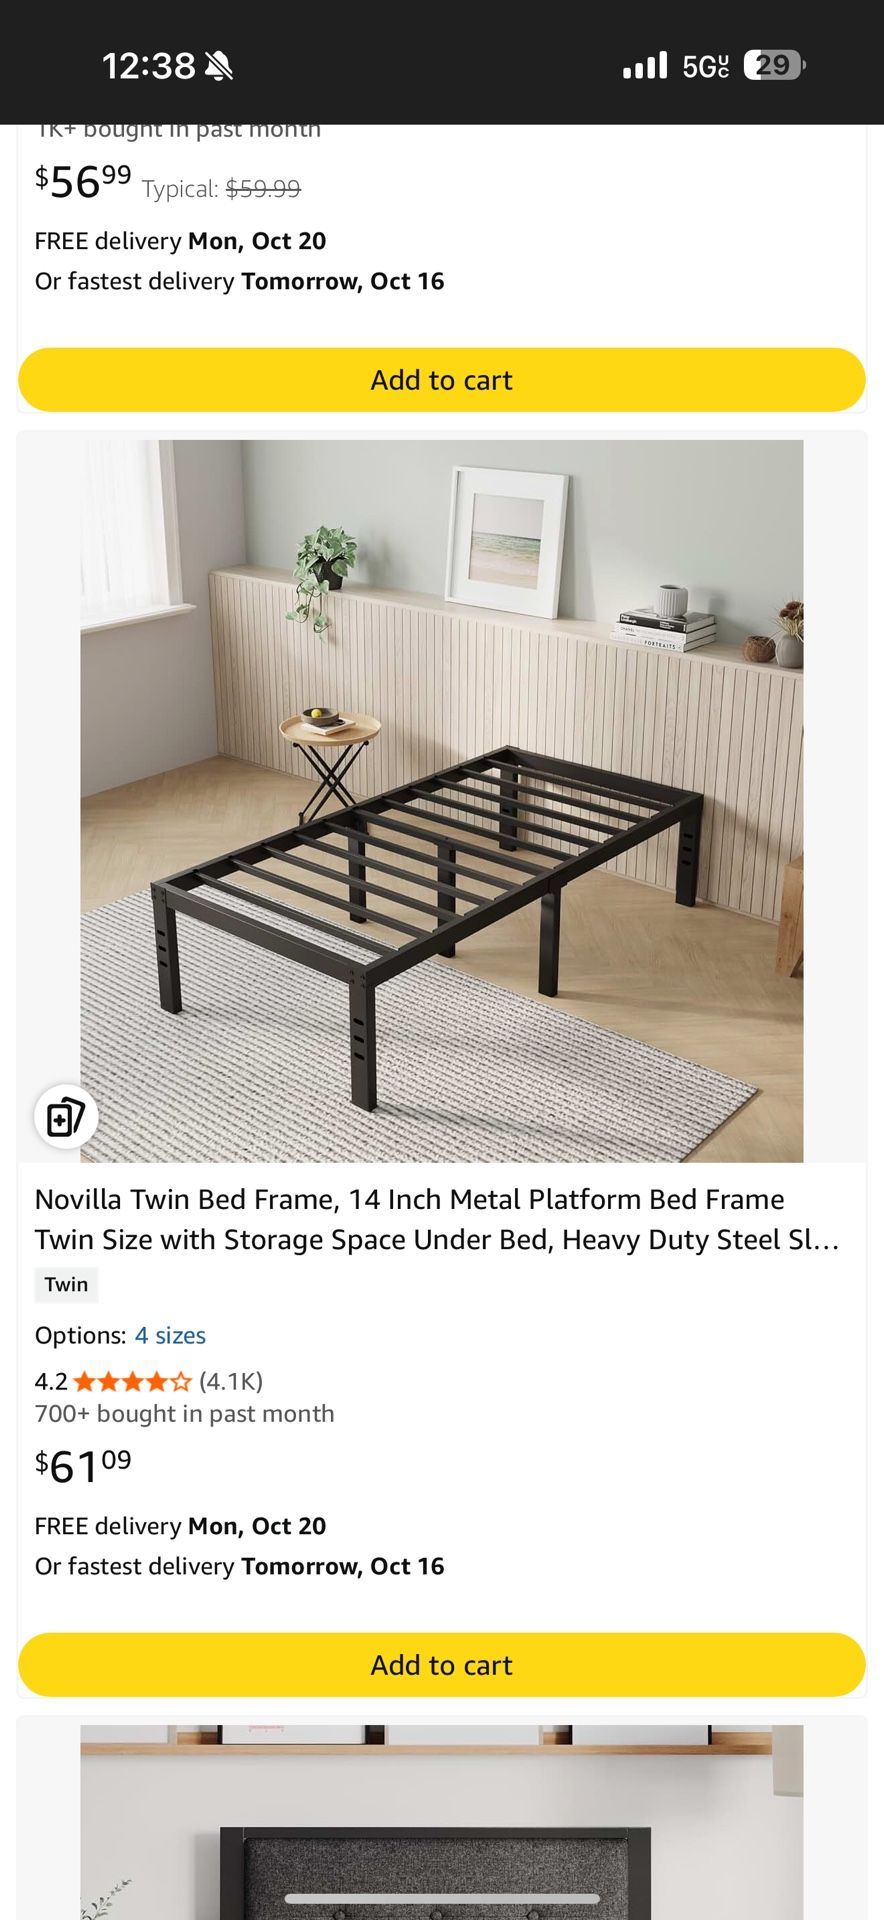The width and height of the screenshot is (884, 1920).
Task: Expand the 4.2 rating breakdown
Action: (51, 1382)
